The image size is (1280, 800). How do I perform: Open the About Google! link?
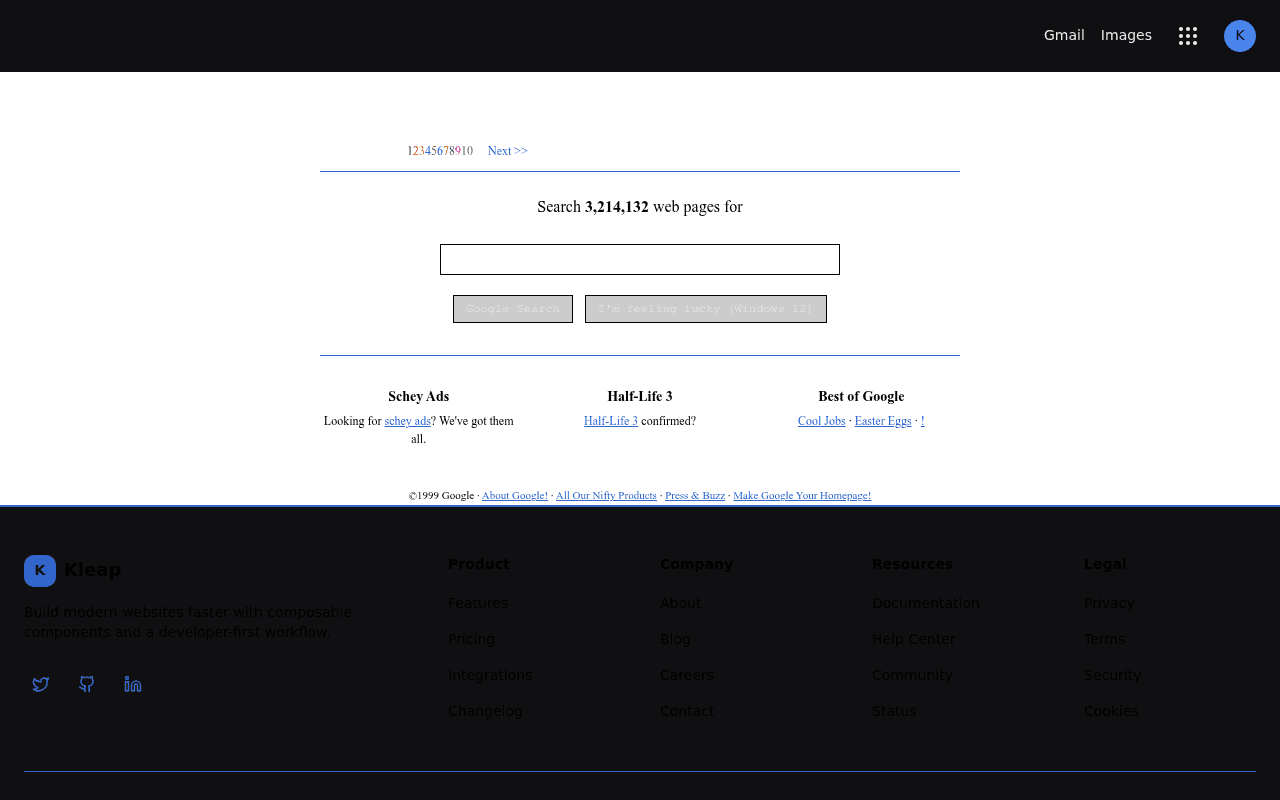pos(515,495)
